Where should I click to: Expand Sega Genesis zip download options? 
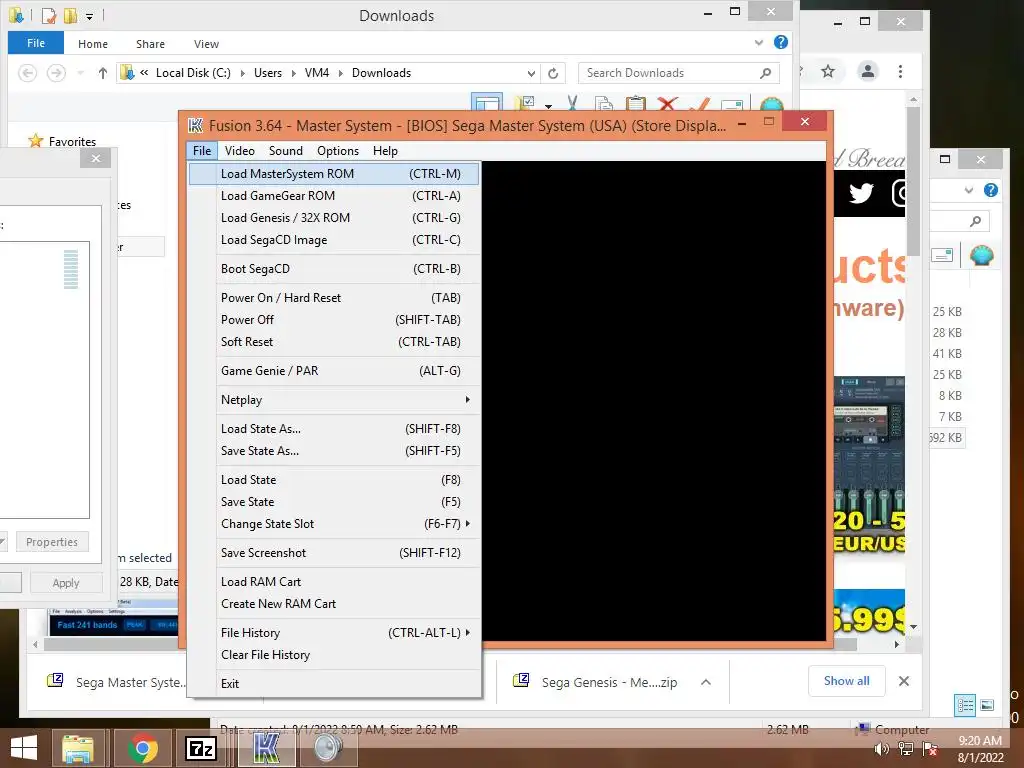pos(705,682)
